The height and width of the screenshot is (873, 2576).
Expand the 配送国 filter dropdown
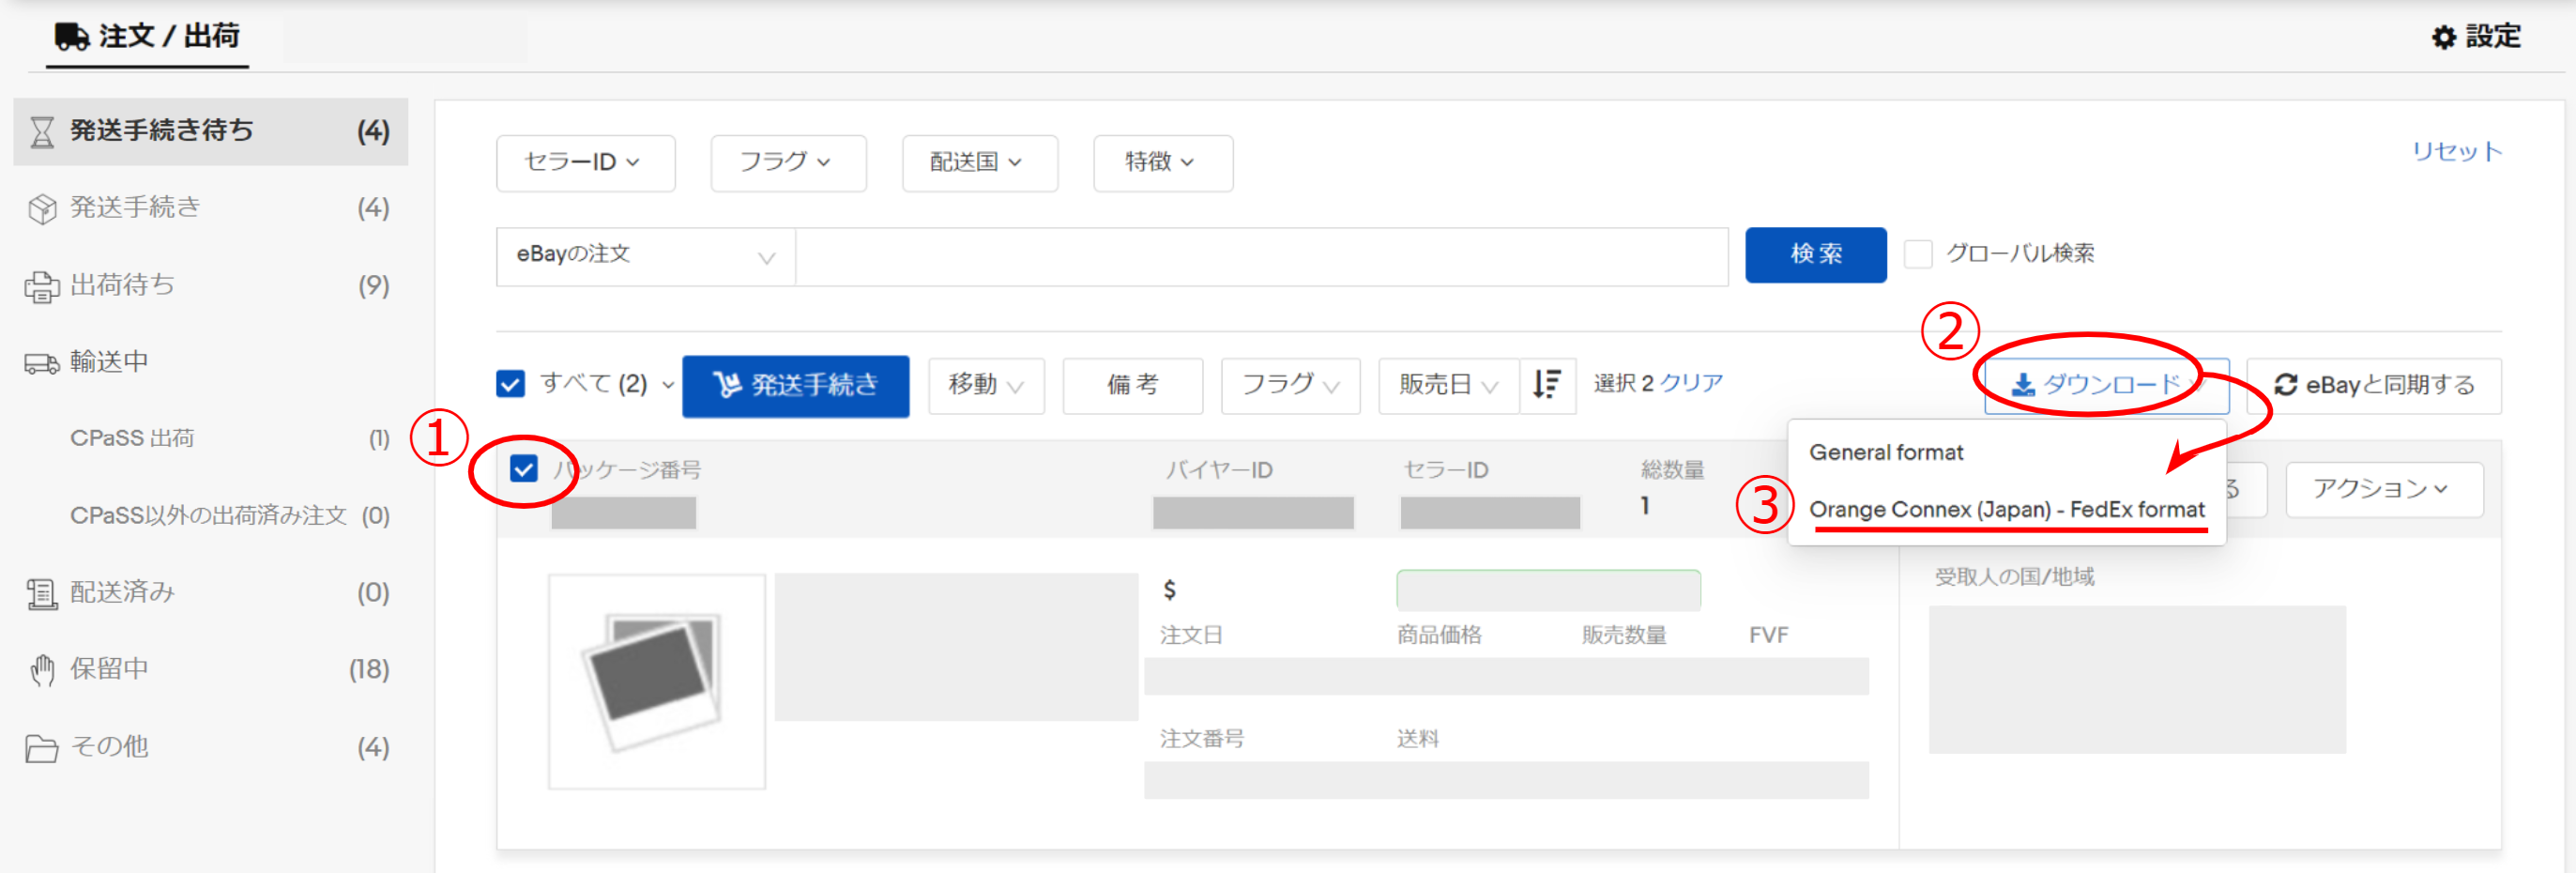[x=978, y=162]
